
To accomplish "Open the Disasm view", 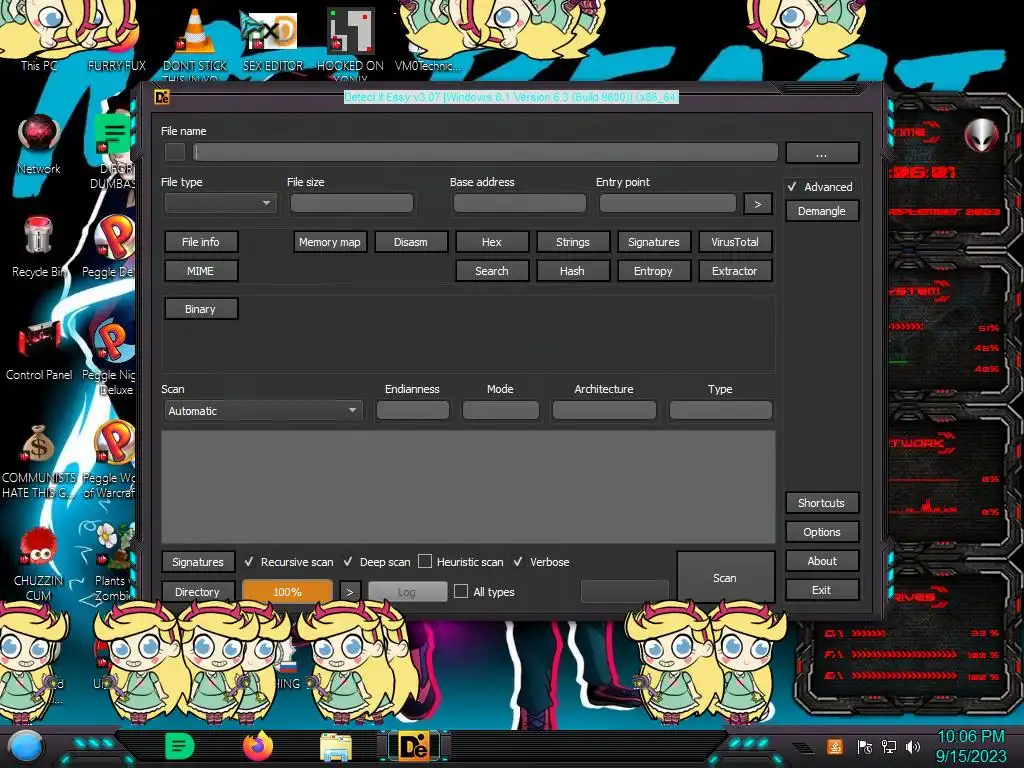I will coord(411,242).
